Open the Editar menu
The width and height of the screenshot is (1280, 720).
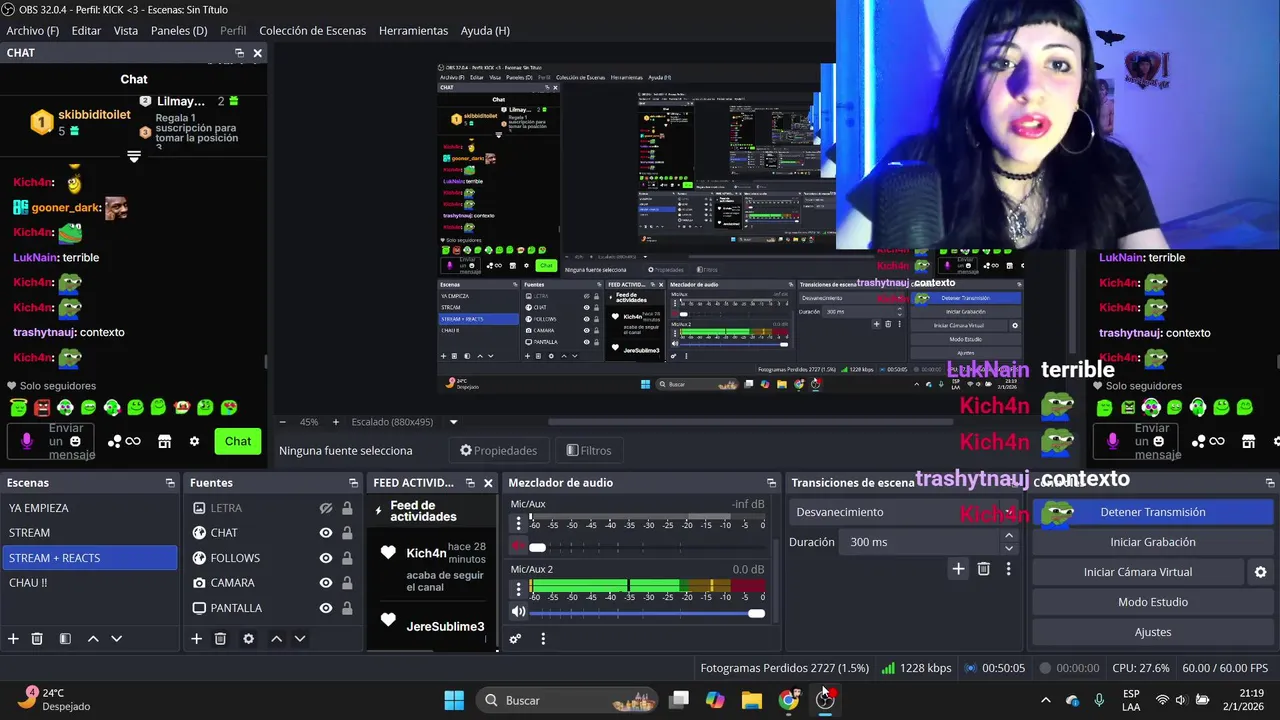(x=86, y=31)
